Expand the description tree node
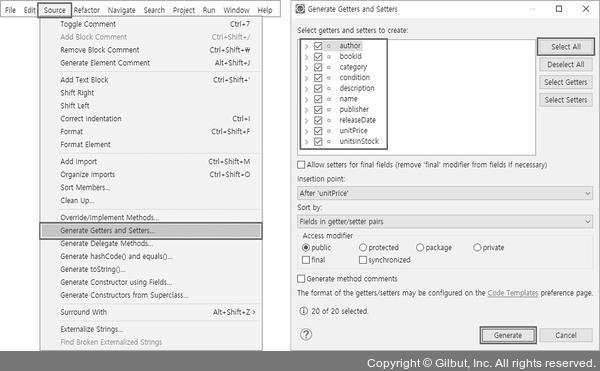This screenshot has width=600, height=371. click(x=306, y=89)
